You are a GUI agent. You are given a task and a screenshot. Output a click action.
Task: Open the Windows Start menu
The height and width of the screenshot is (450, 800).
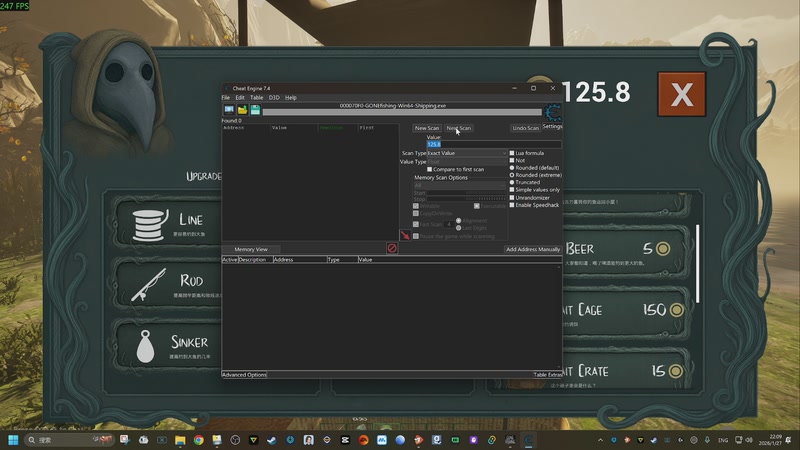pos(13,440)
